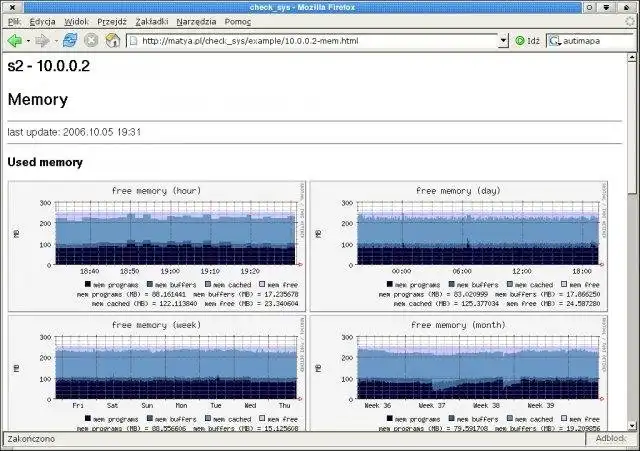Screen dimensions: 640x451
Task: Open the Widok menu
Action: (x=76, y=22)
